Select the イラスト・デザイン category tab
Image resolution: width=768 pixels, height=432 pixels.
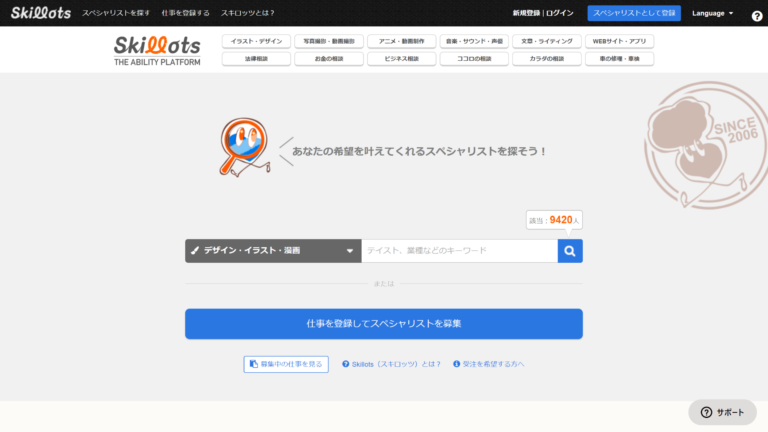pos(256,42)
